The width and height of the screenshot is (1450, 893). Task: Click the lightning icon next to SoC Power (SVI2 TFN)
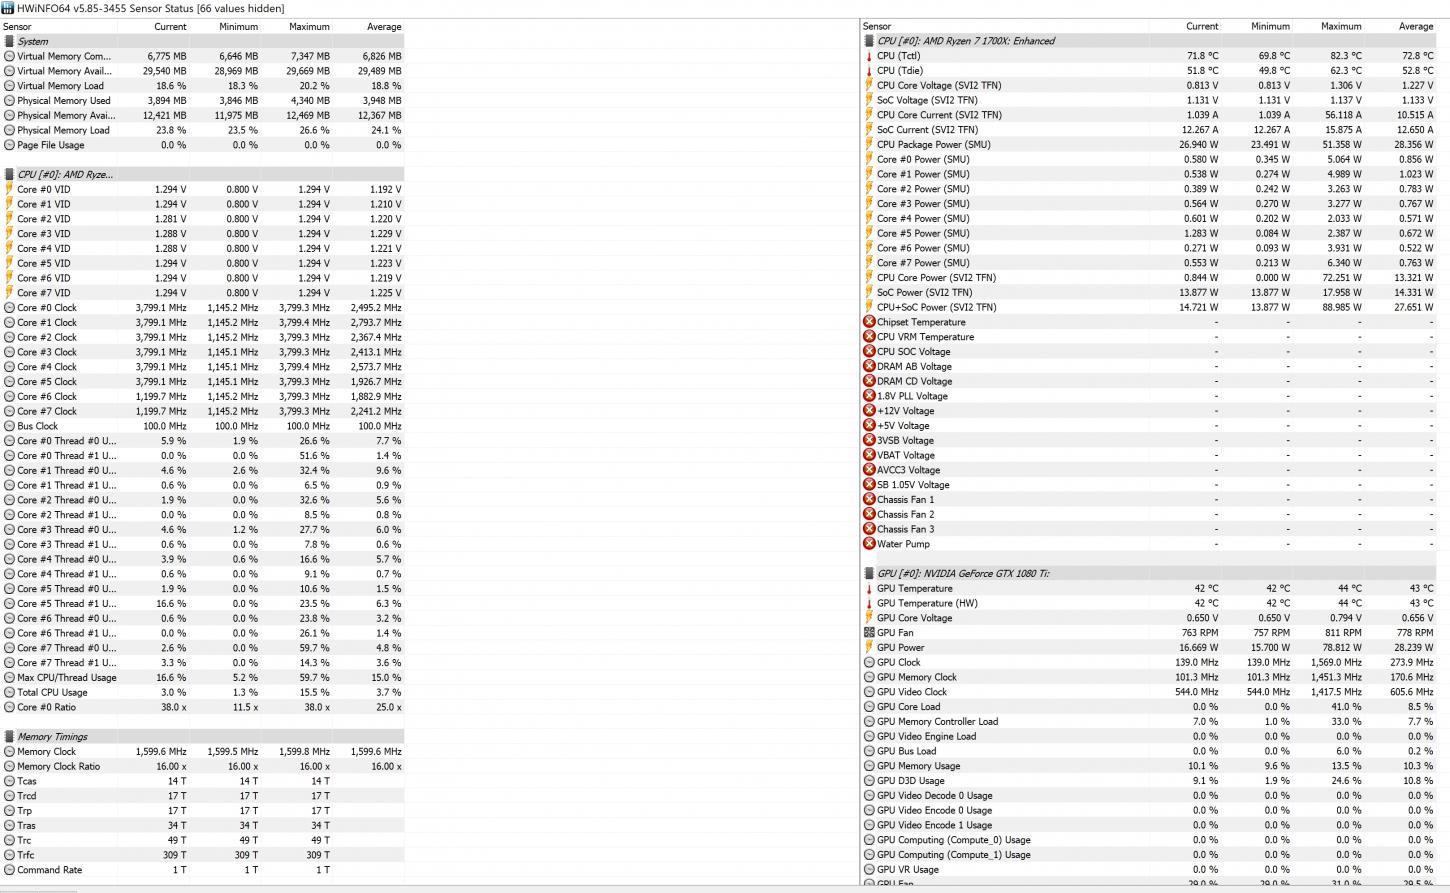869,293
